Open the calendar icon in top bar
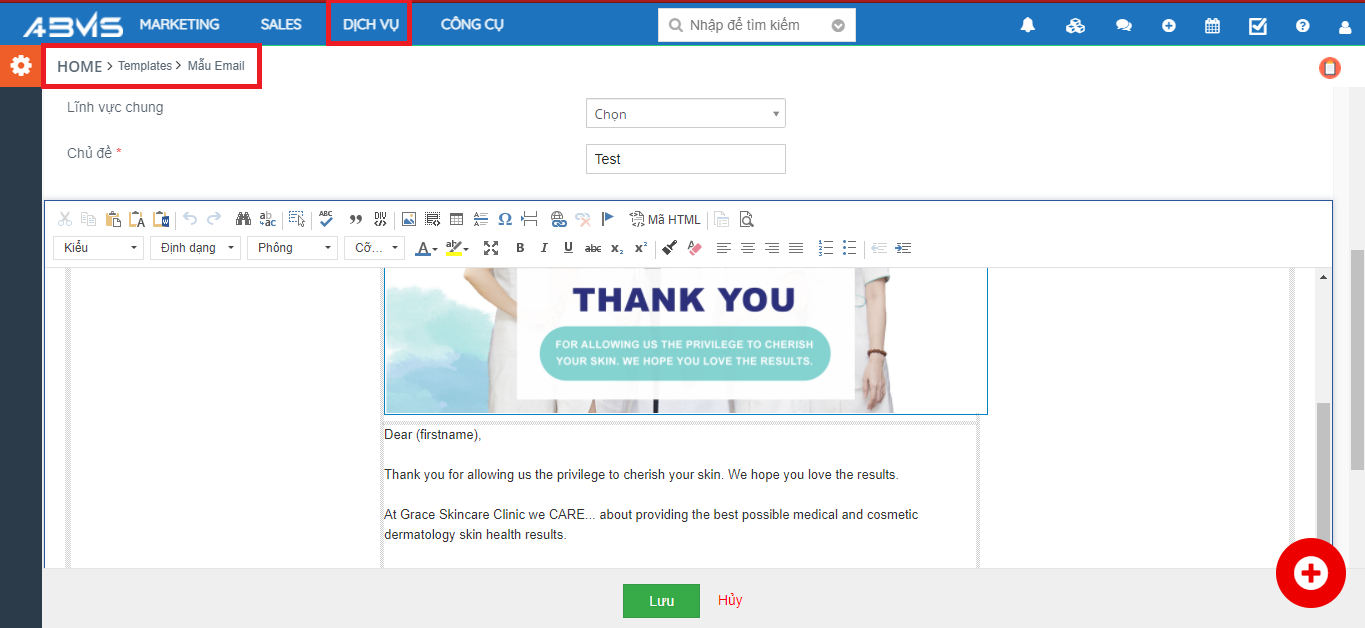The width and height of the screenshot is (1365, 628). (1212, 26)
